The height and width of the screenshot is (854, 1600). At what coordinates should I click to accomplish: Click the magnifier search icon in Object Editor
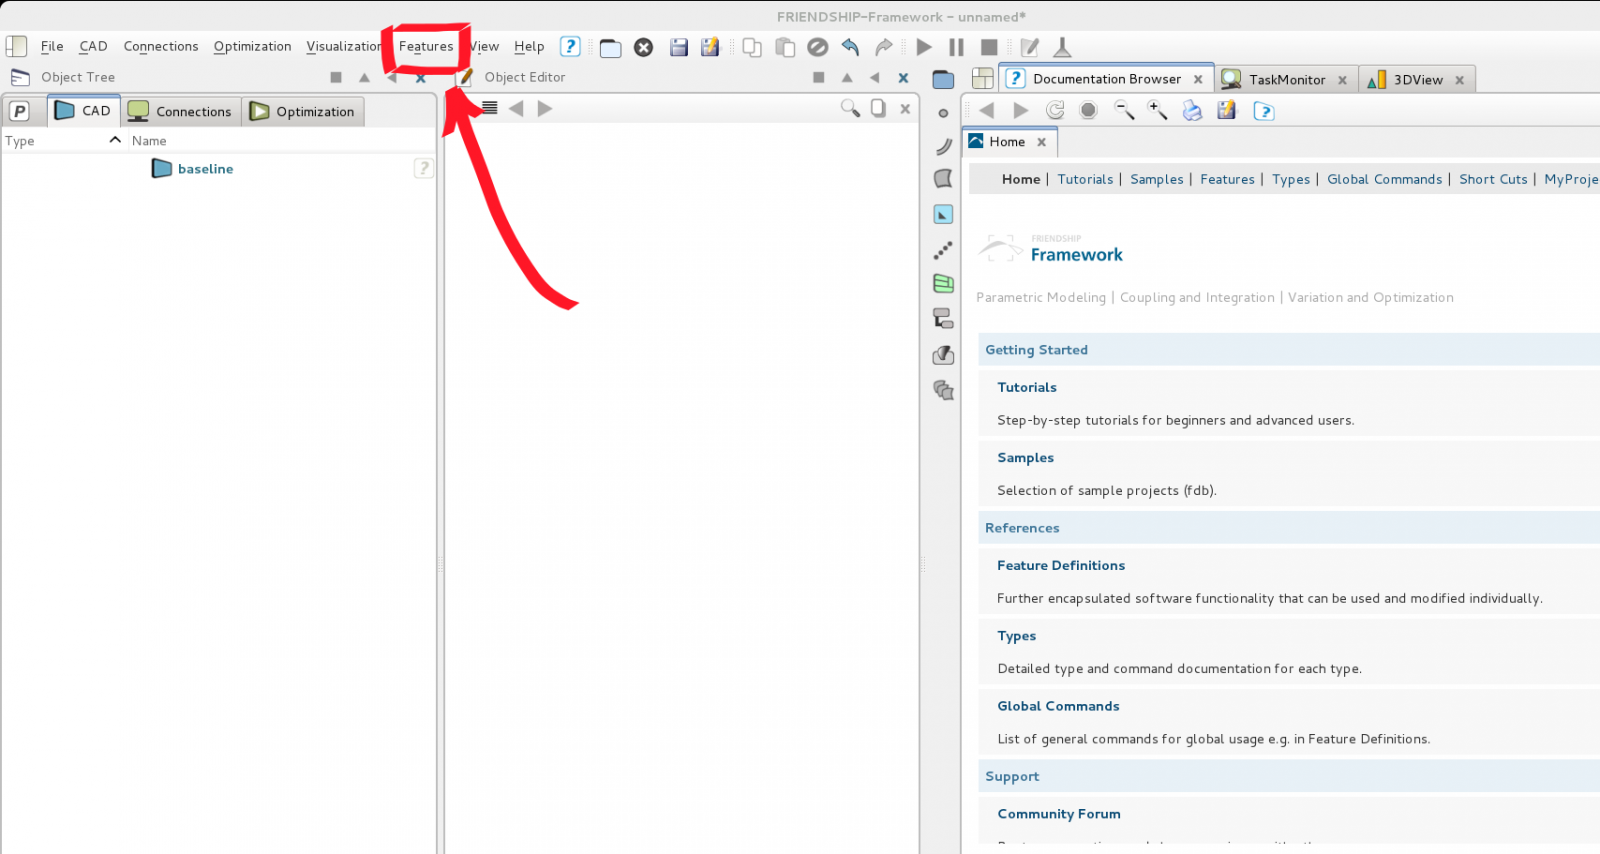click(850, 108)
